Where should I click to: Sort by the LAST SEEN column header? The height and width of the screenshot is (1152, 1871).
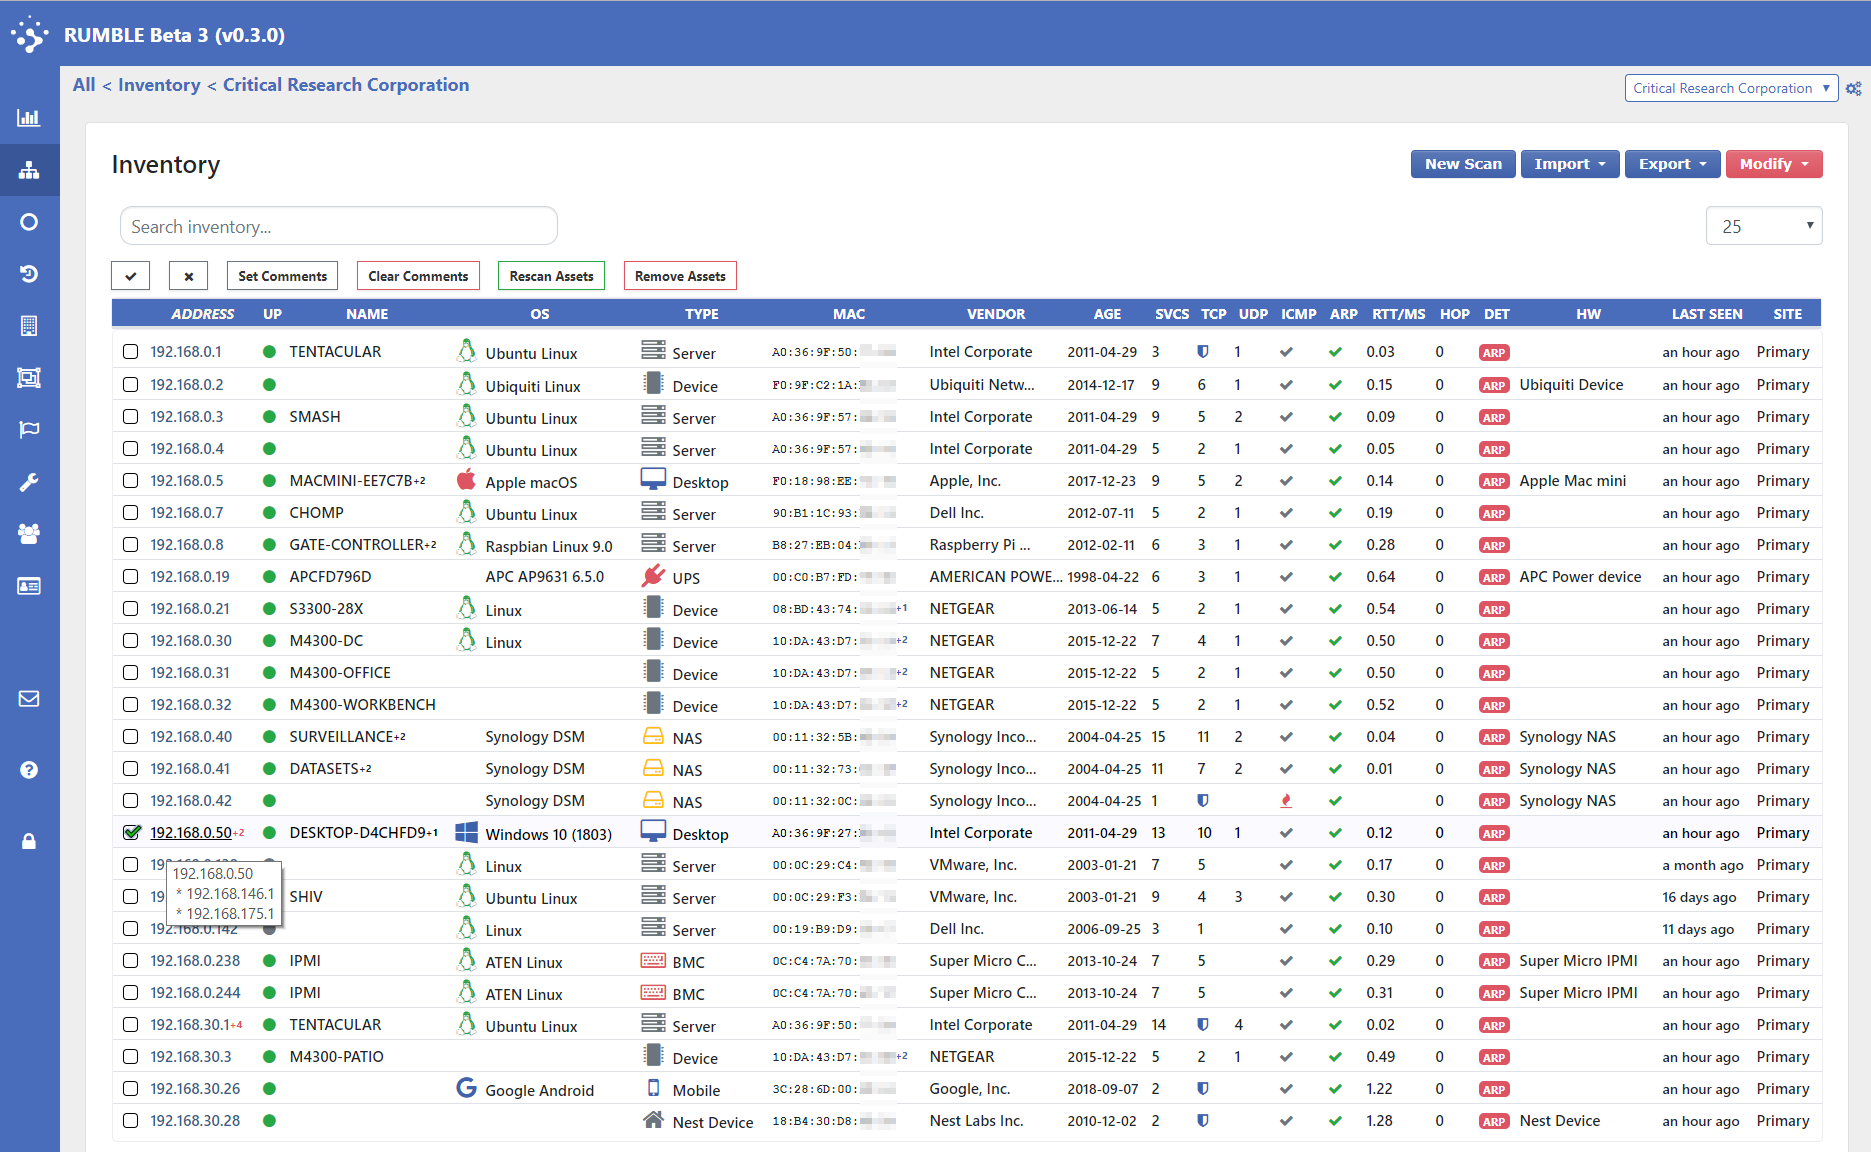[x=1707, y=314]
